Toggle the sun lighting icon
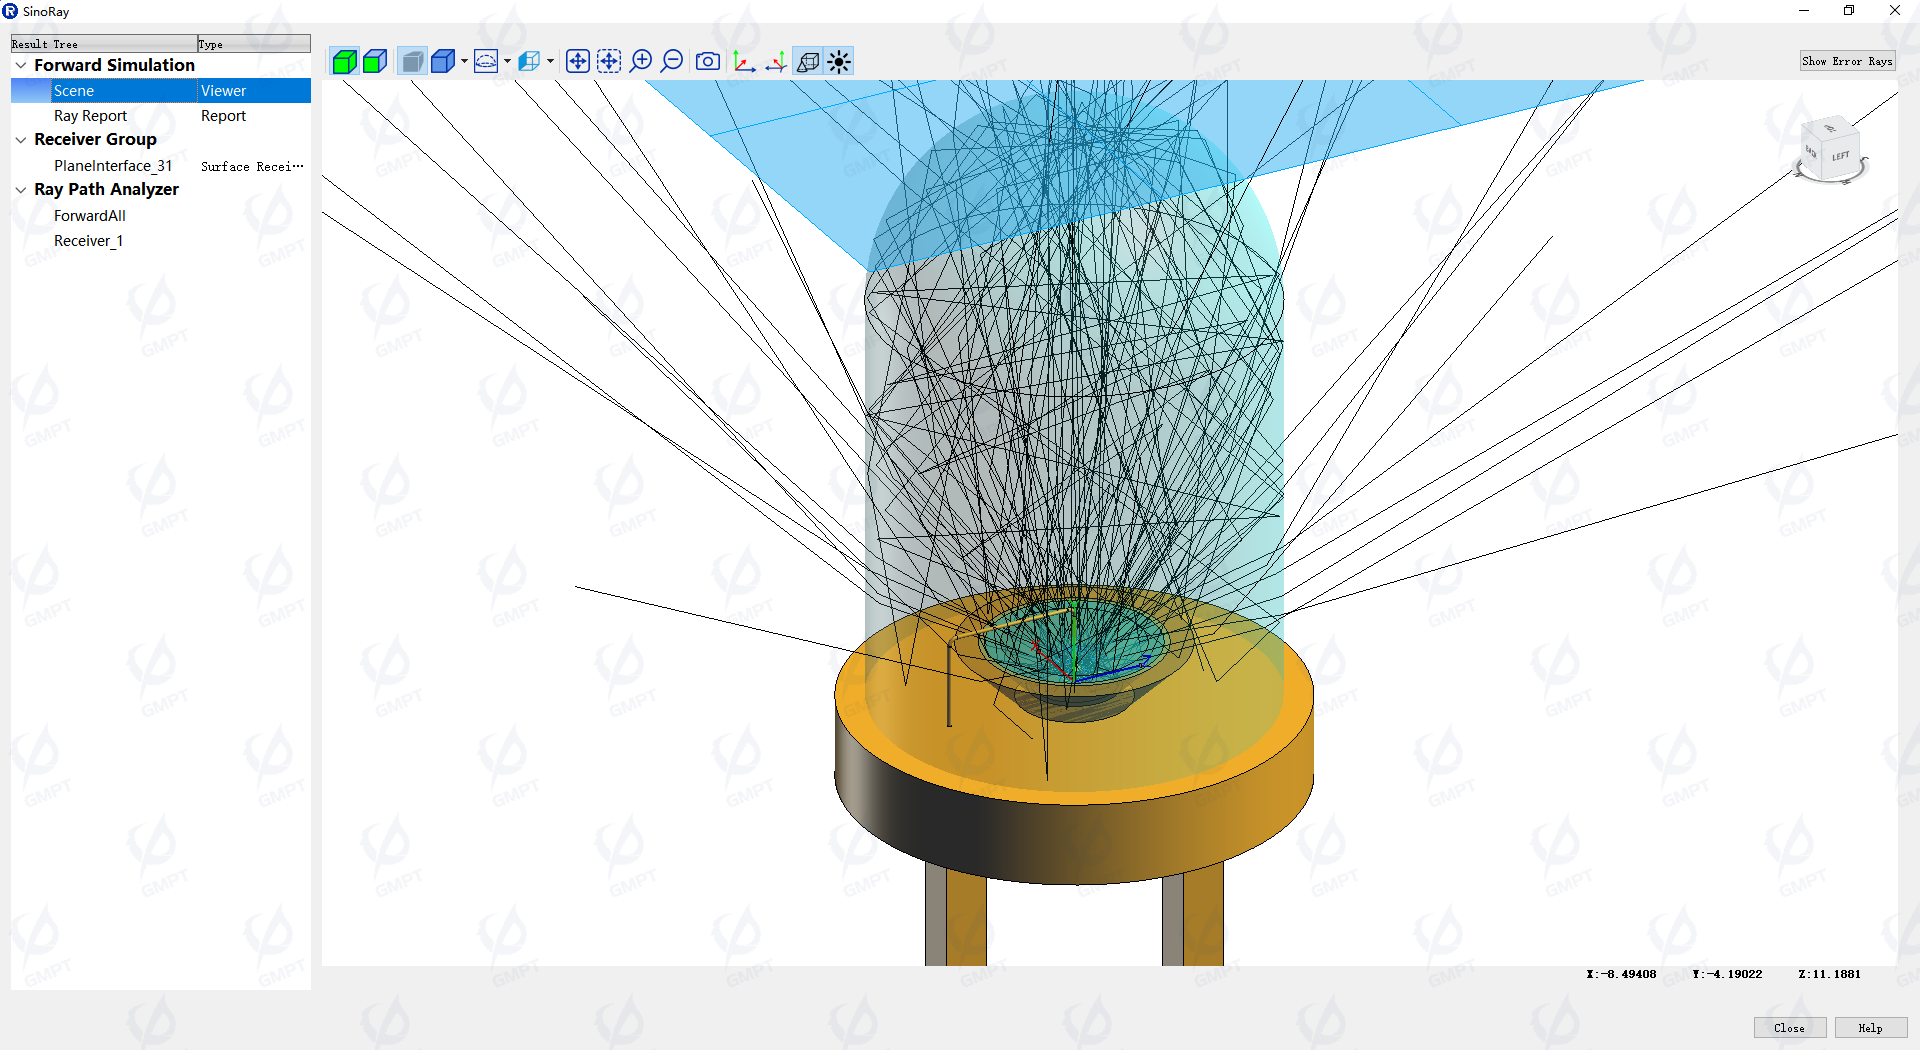Screen dimensions: 1920x1050 point(839,62)
